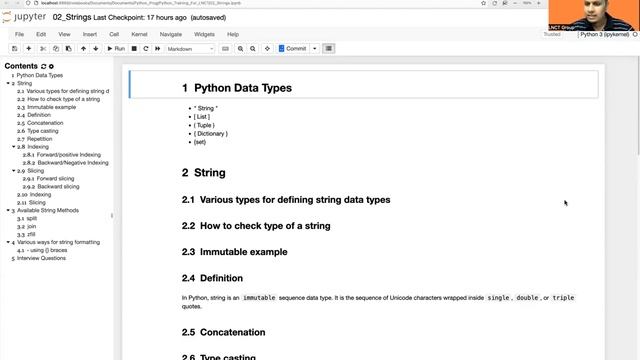
Task: Click the Trusted notebook indicator
Action: click(552, 34)
